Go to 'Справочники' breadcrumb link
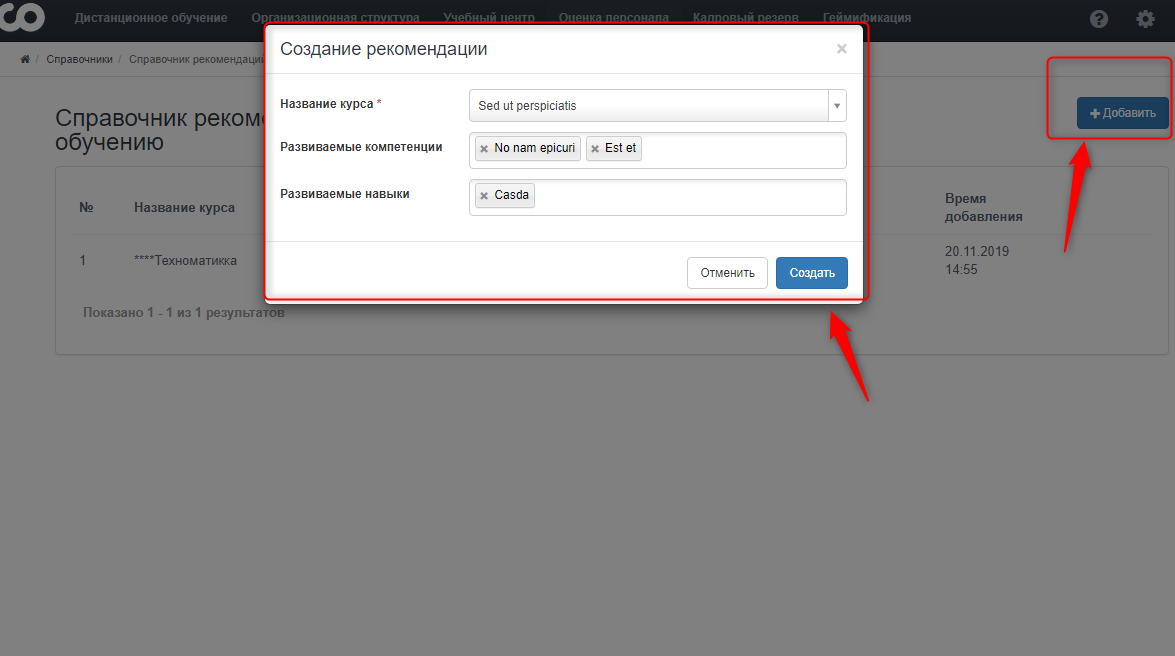The image size is (1175, 656). [x=79, y=59]
